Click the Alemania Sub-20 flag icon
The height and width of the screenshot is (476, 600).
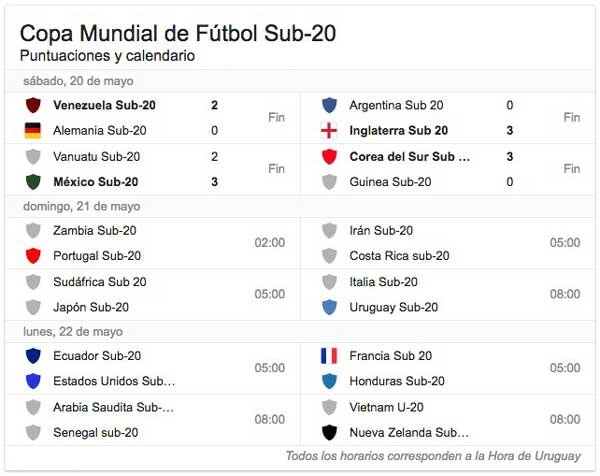pyautogui.click(x=33, y=130)
